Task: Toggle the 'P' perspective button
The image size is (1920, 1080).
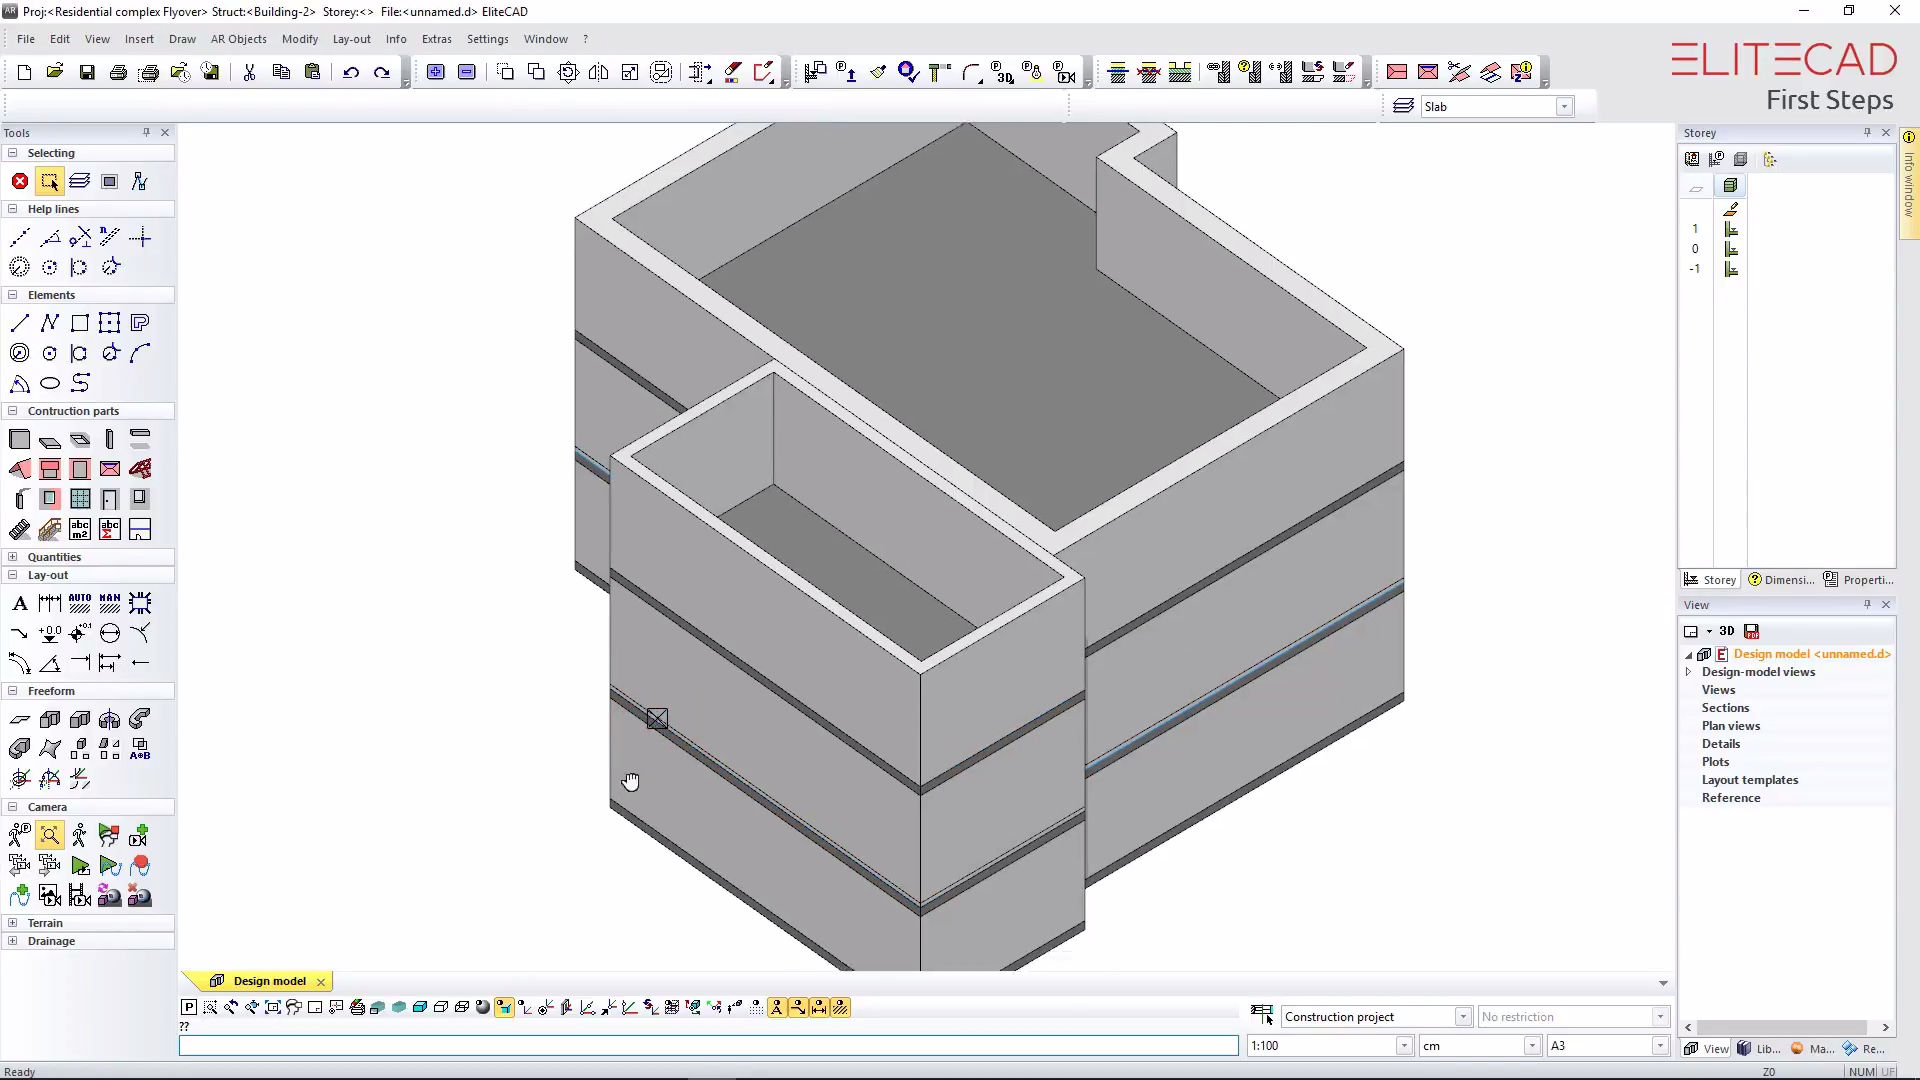Action: click(189, 1007)
